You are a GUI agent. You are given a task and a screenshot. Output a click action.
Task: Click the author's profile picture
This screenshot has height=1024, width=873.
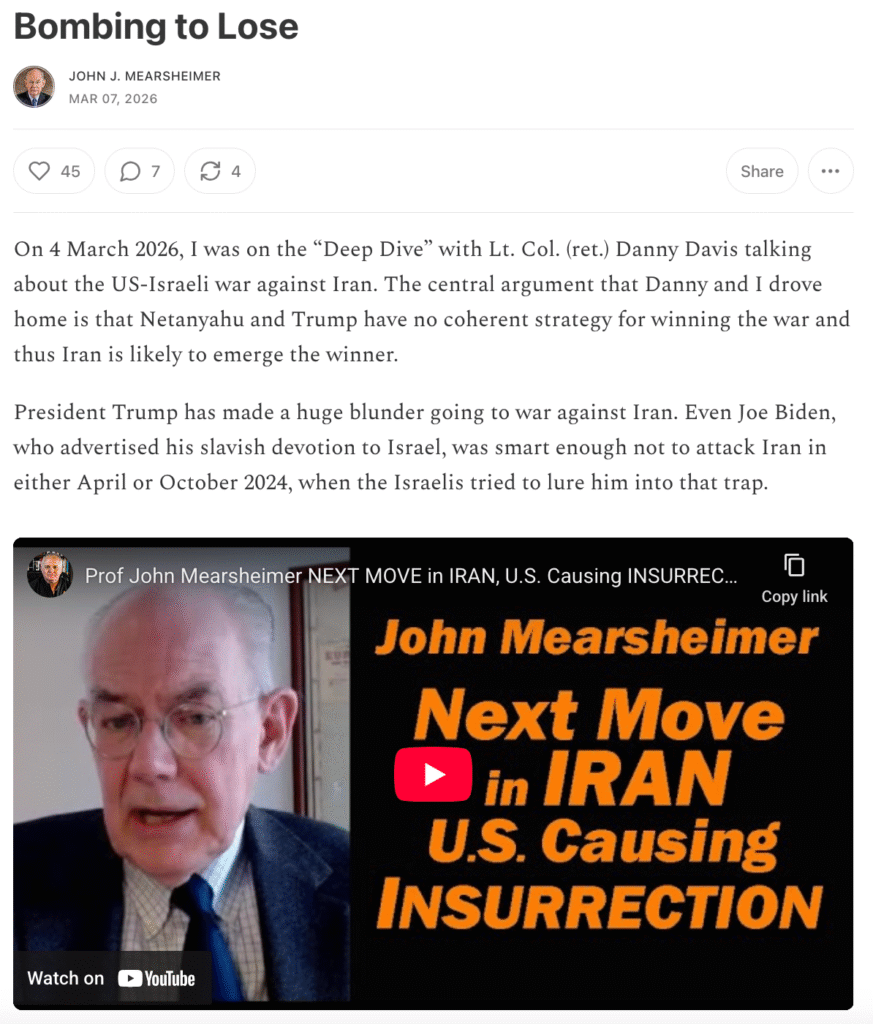tap(34, 87)
